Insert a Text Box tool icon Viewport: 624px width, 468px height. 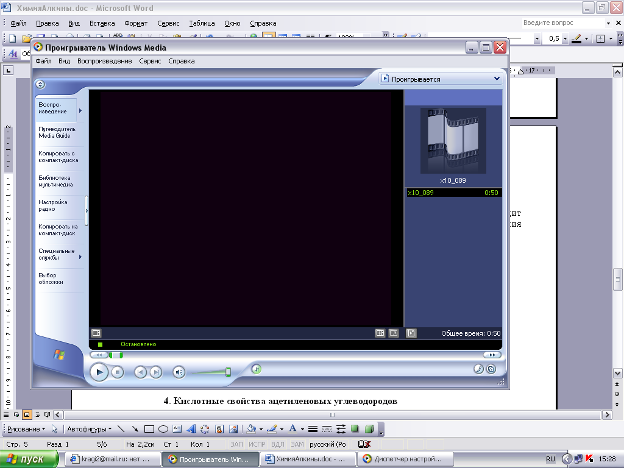click(177, 429)
